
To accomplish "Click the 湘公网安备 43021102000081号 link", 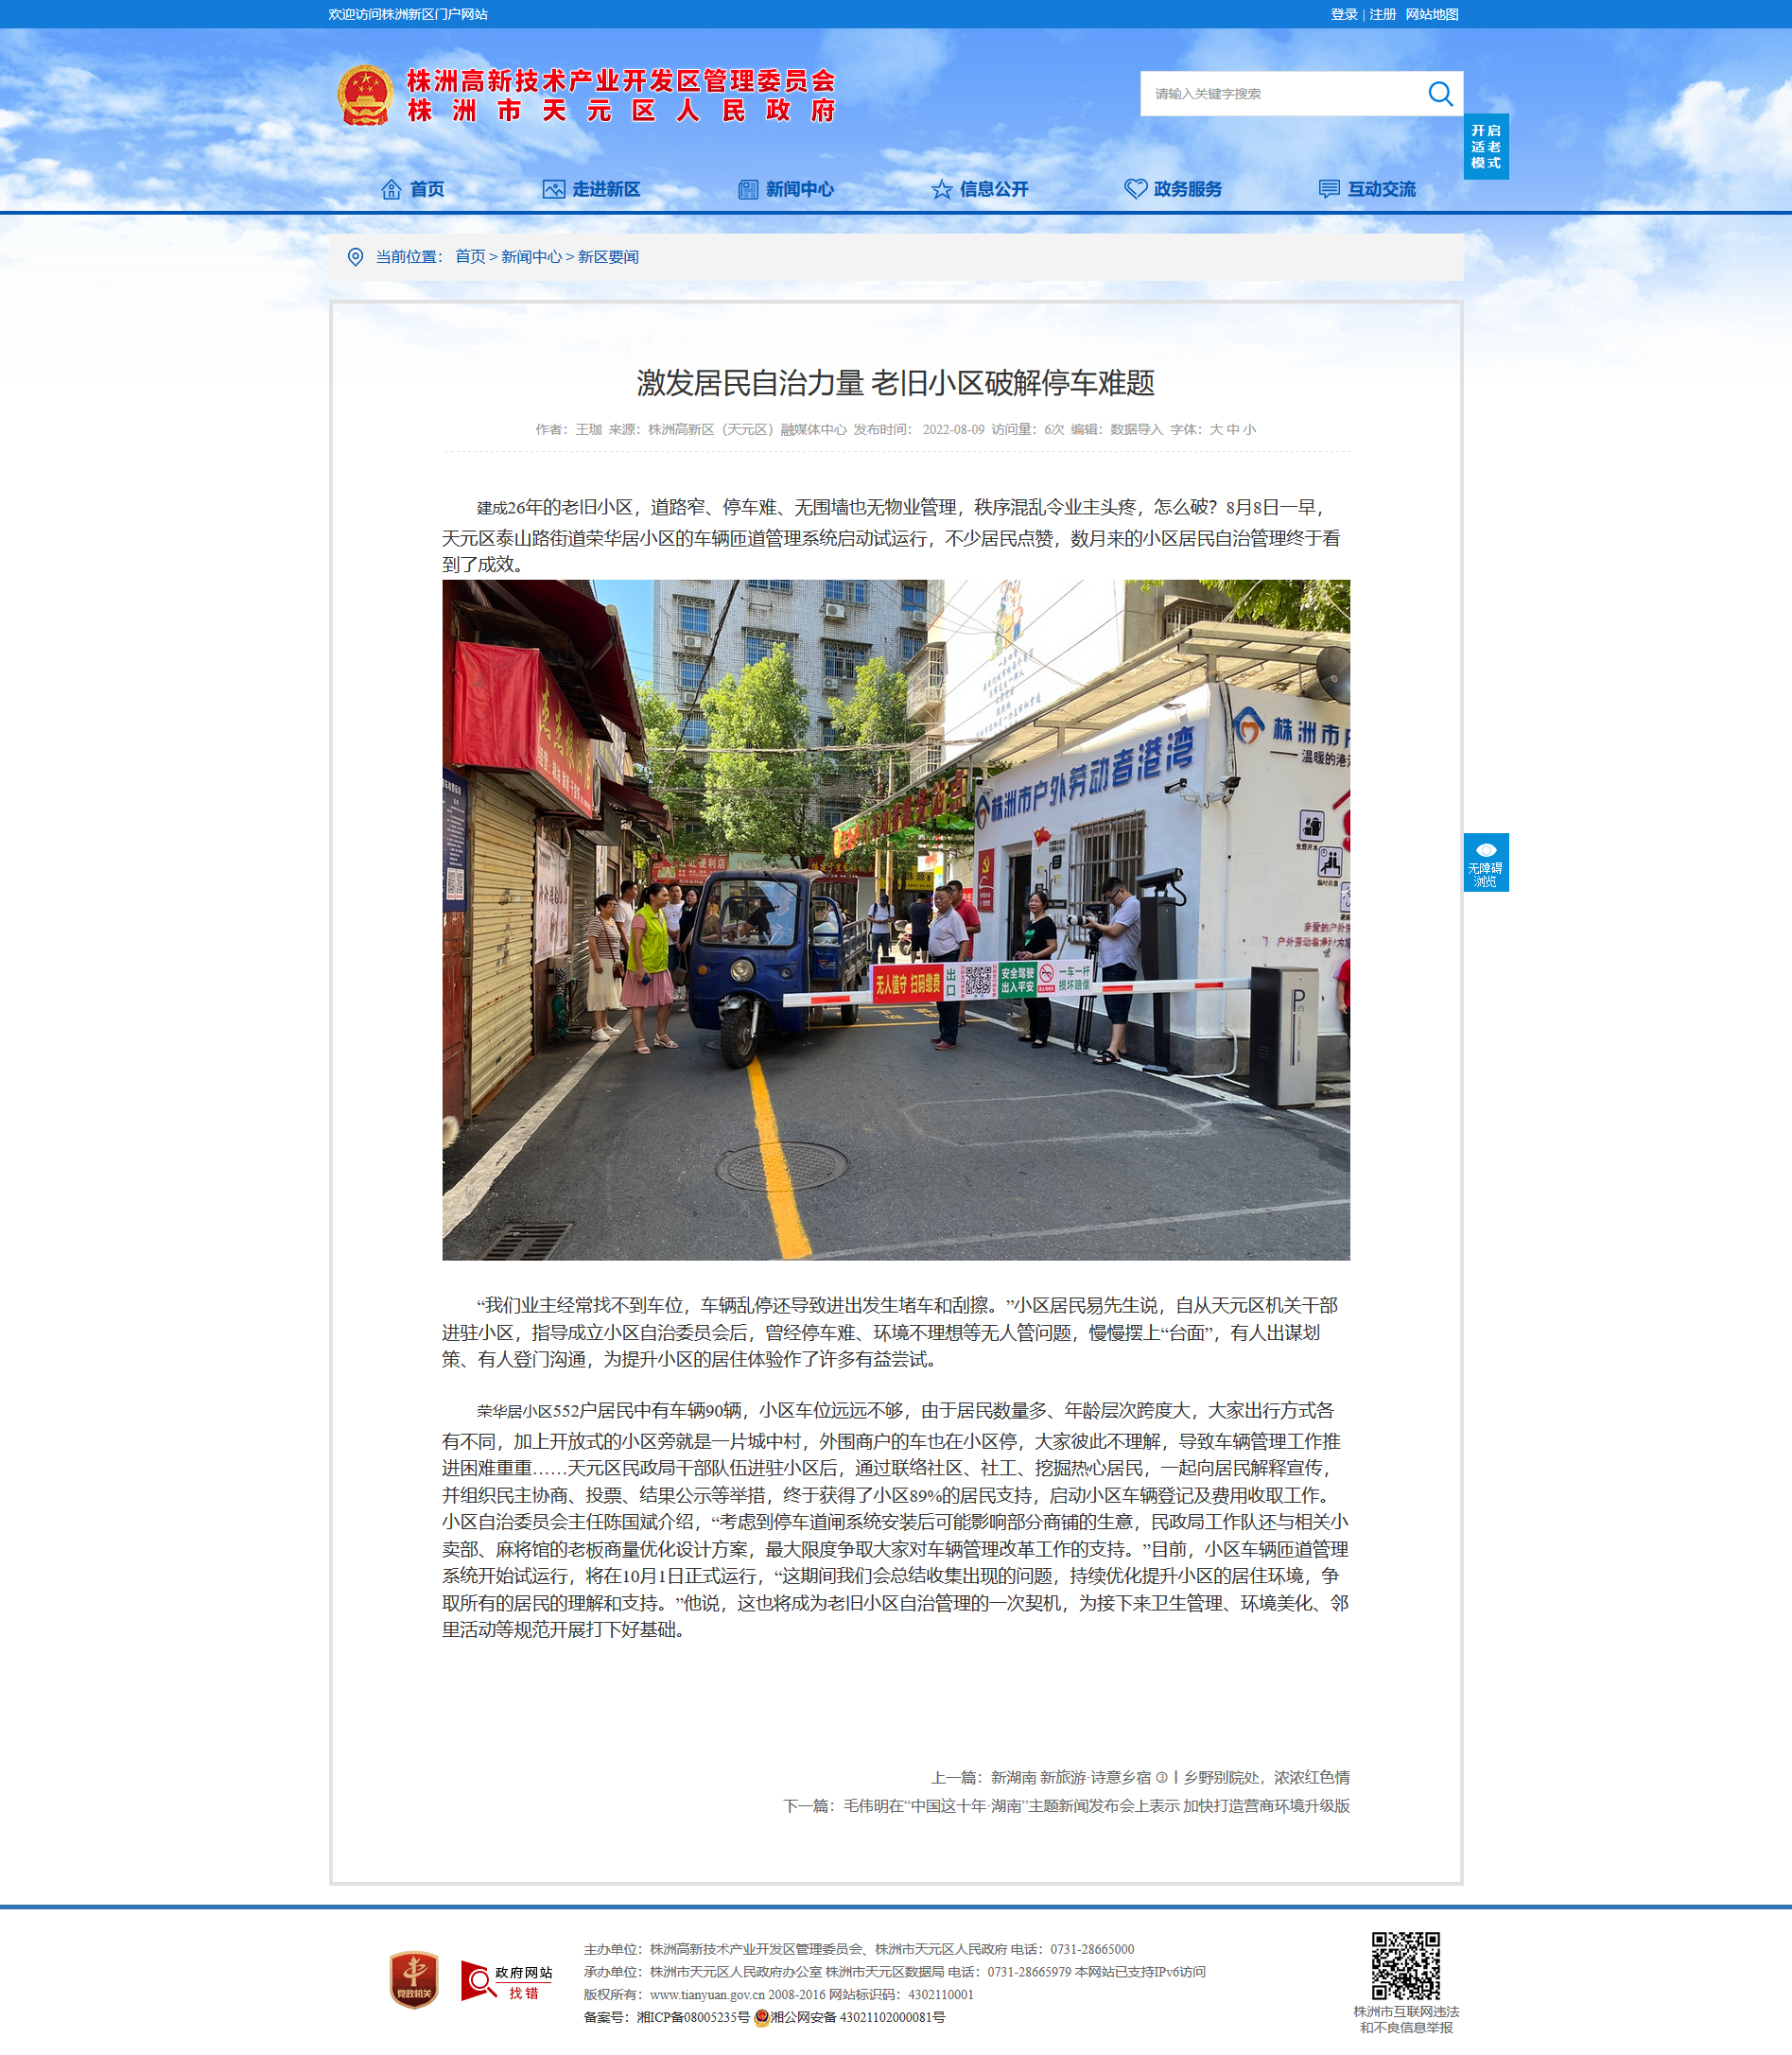I will [x=857, y=2017].
